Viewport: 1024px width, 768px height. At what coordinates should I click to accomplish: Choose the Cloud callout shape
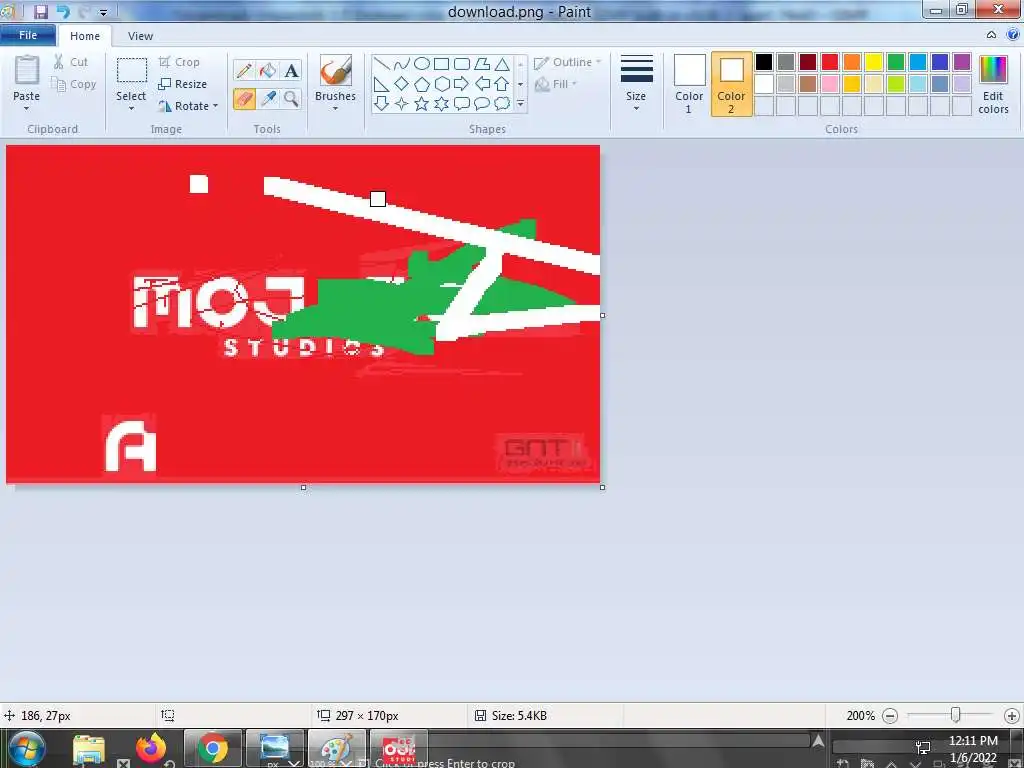coord(502,103)
